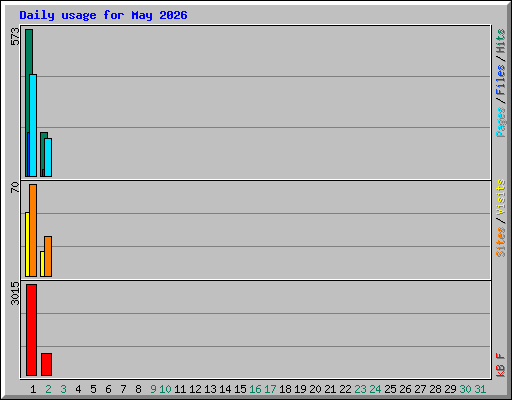The height and width of the screenshot is (400, 512).
Task: Click day label 17 on x-axis
Action: point(270,389)
